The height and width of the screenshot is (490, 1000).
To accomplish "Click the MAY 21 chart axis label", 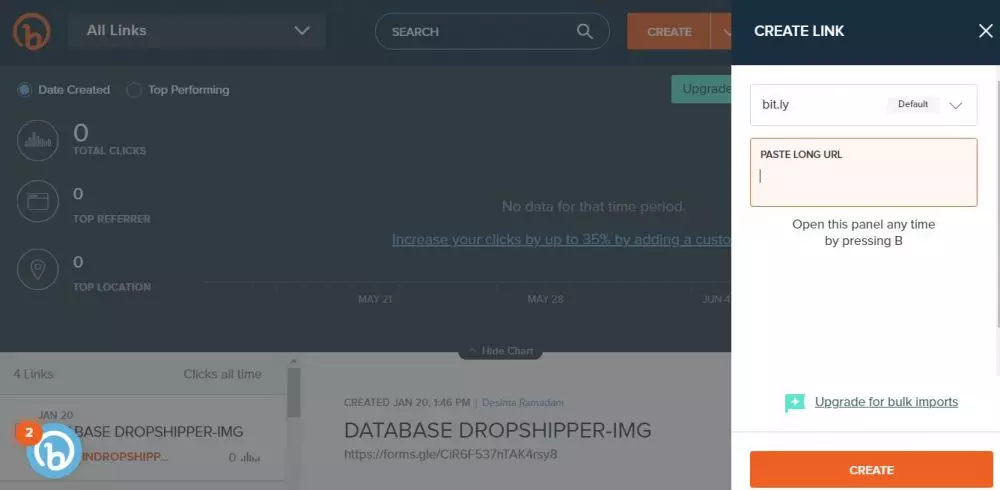I will click(375, 299).
